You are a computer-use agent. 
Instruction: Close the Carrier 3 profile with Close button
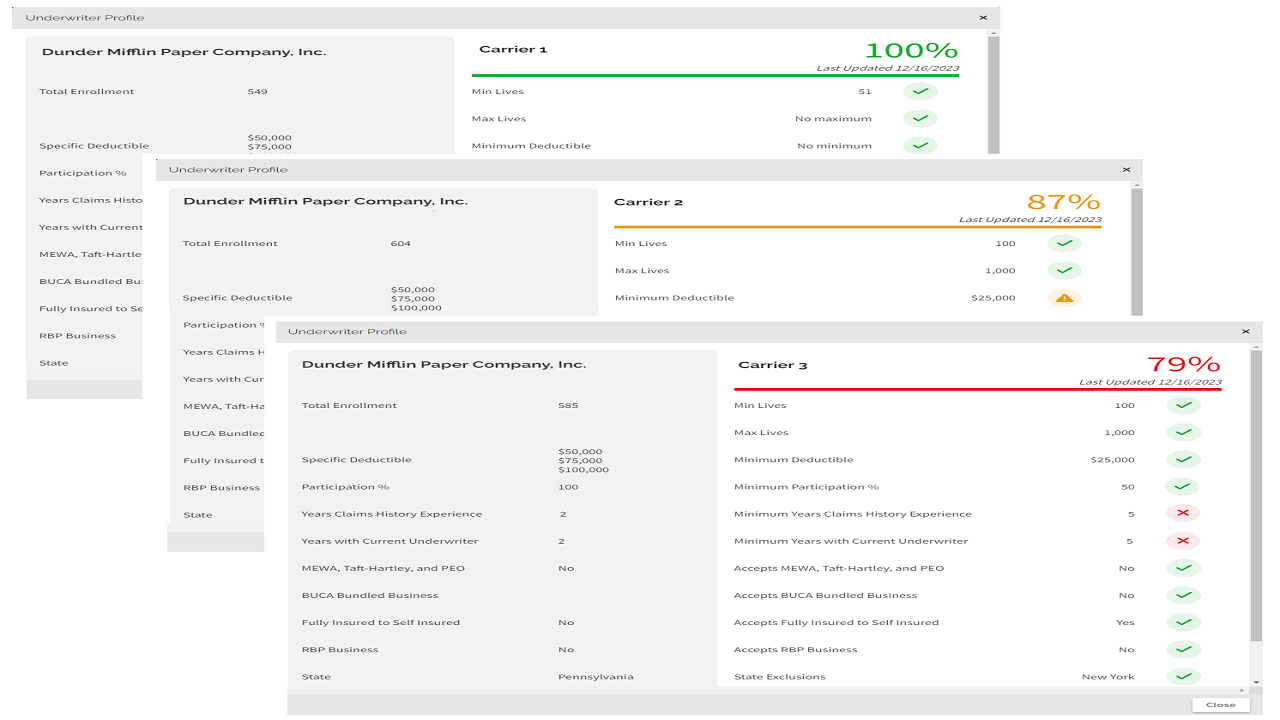[1220, 705]
